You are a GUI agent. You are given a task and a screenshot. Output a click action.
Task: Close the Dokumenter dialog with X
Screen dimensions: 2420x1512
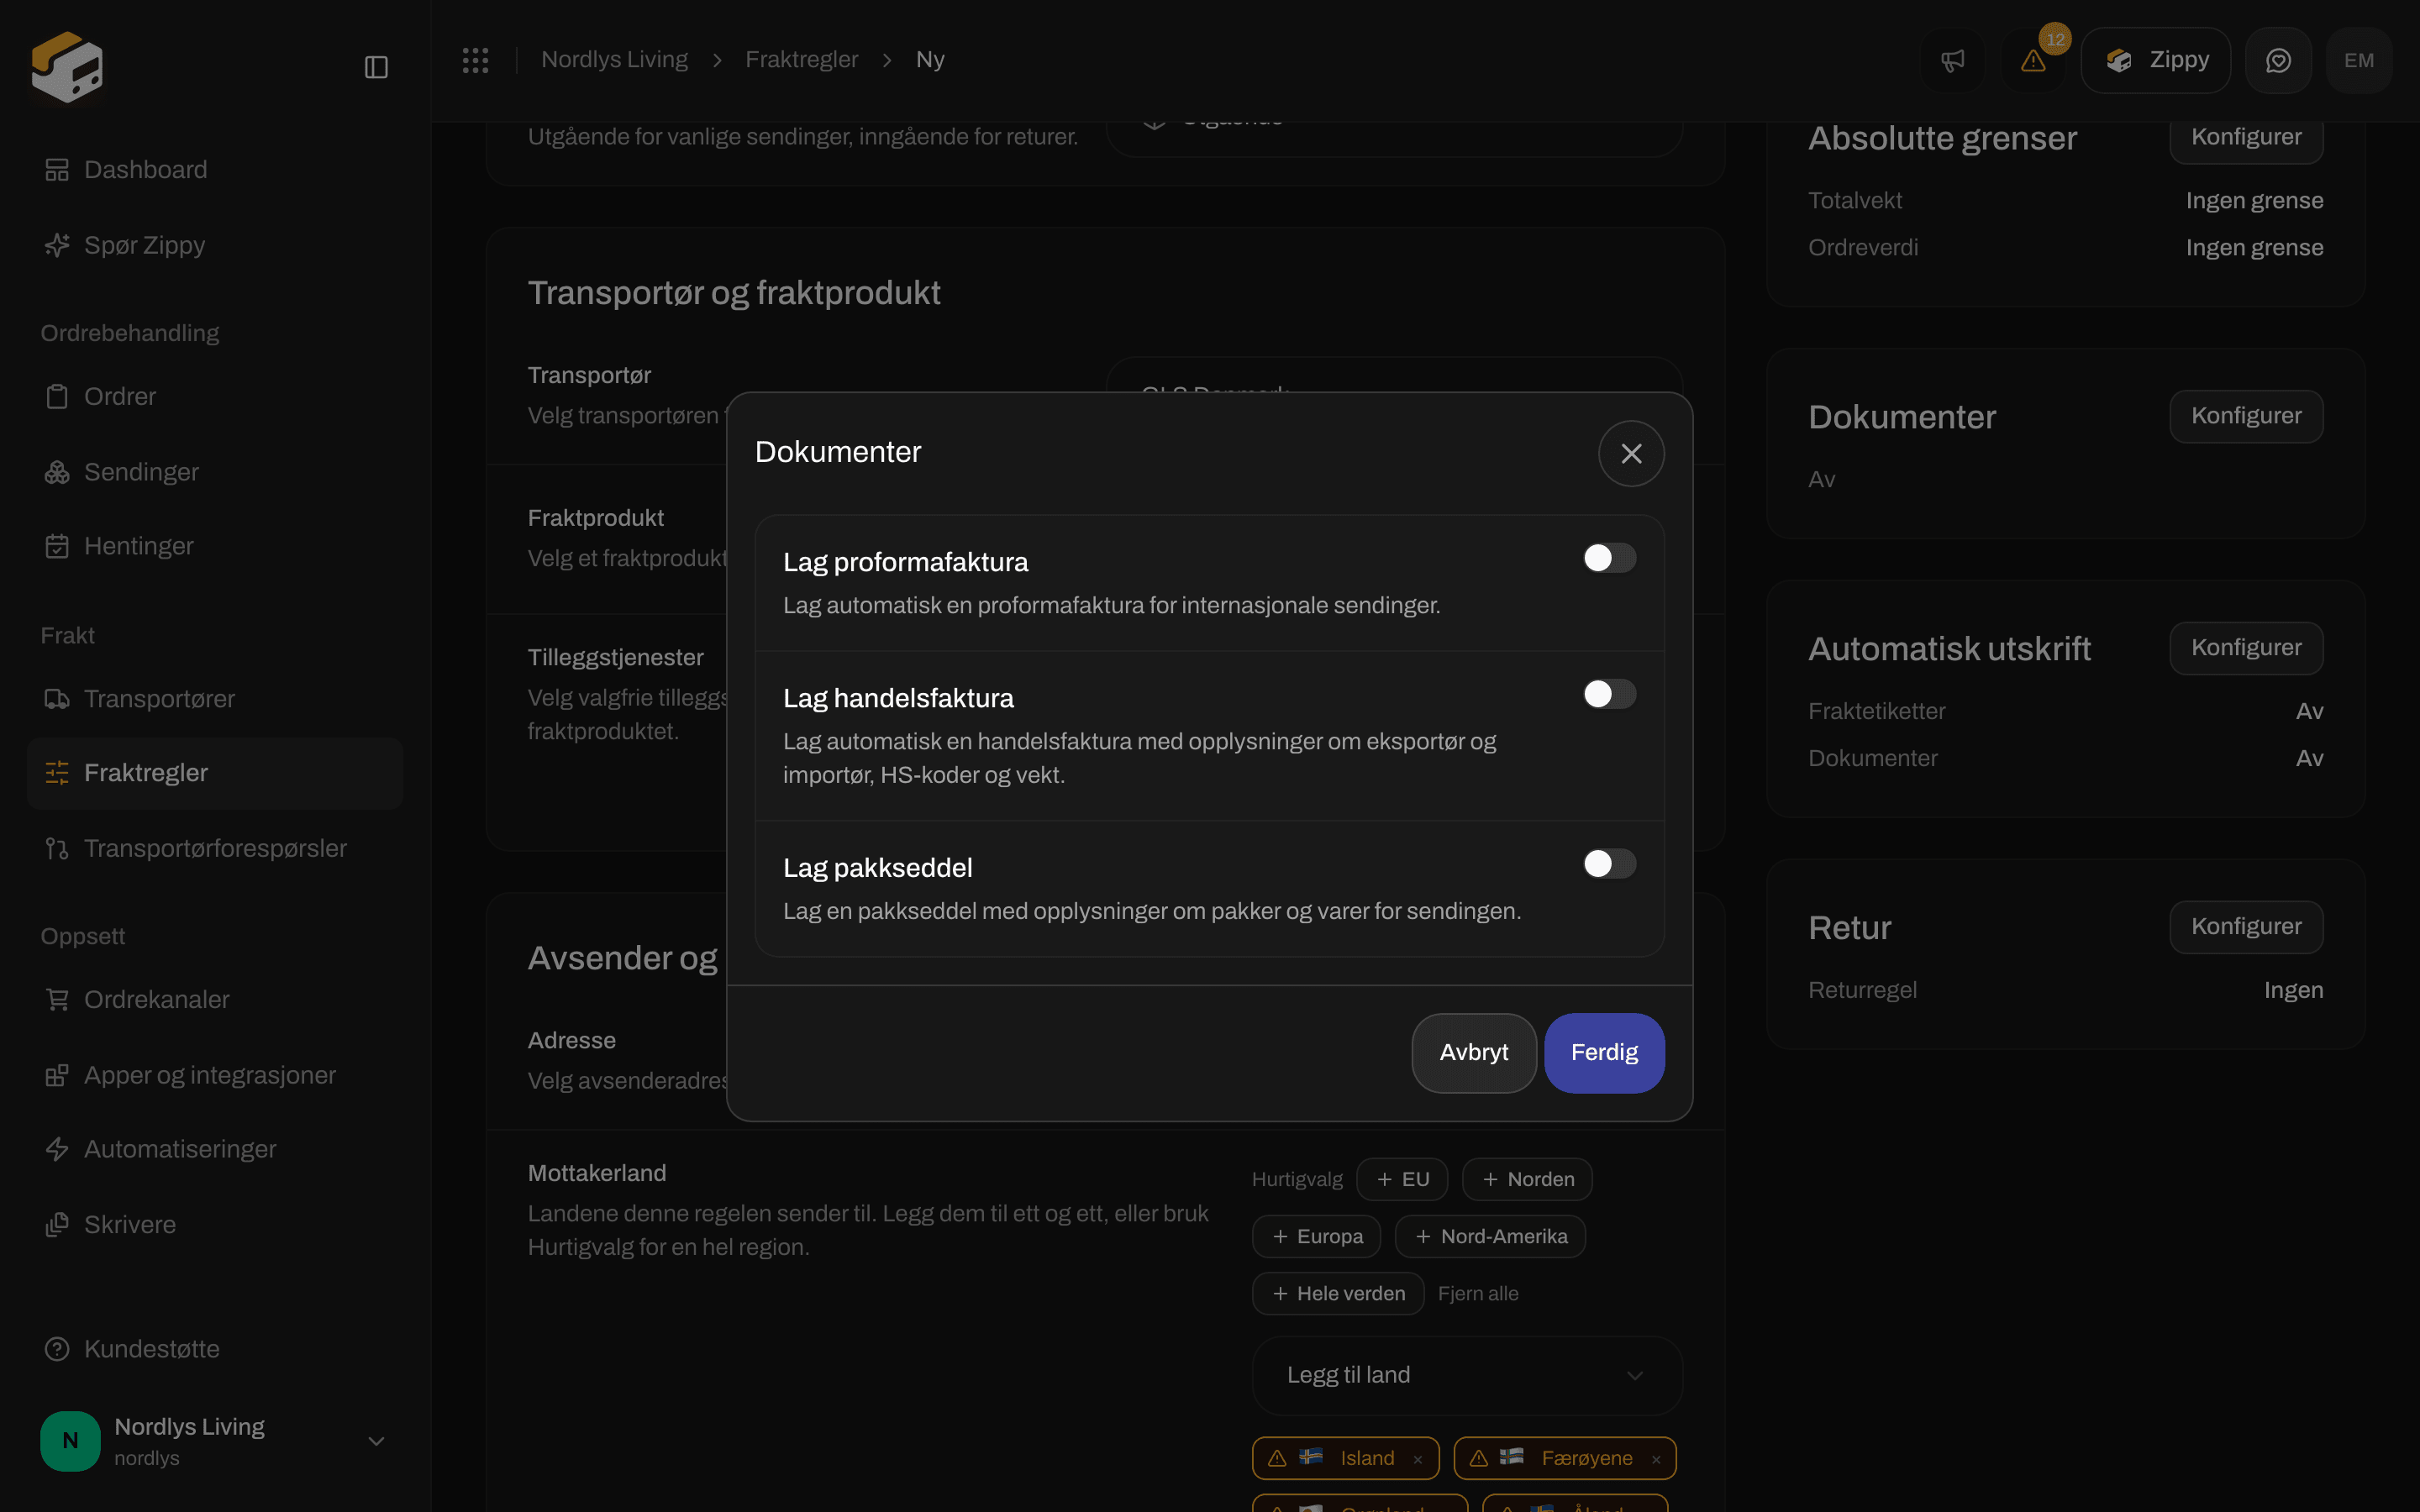pos(1631,454)
